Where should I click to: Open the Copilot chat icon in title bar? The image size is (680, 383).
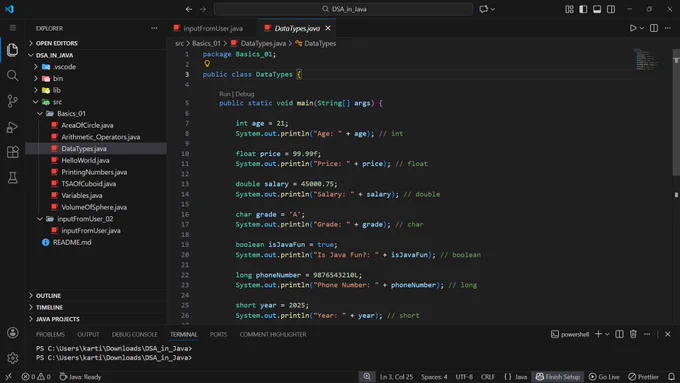(x=484, y=9)
